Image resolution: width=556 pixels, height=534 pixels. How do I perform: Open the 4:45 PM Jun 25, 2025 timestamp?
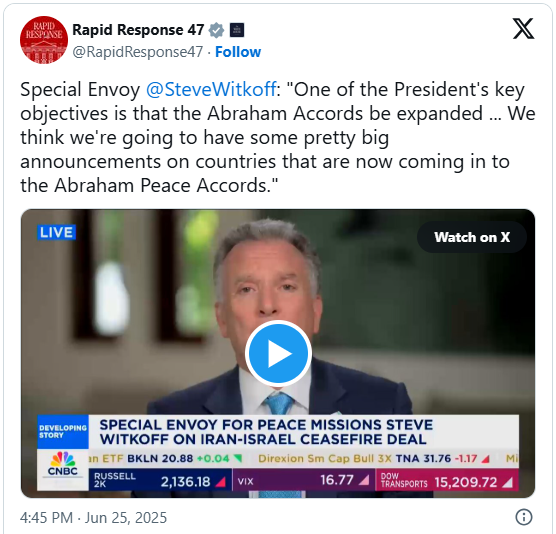[x=93, y=518]
